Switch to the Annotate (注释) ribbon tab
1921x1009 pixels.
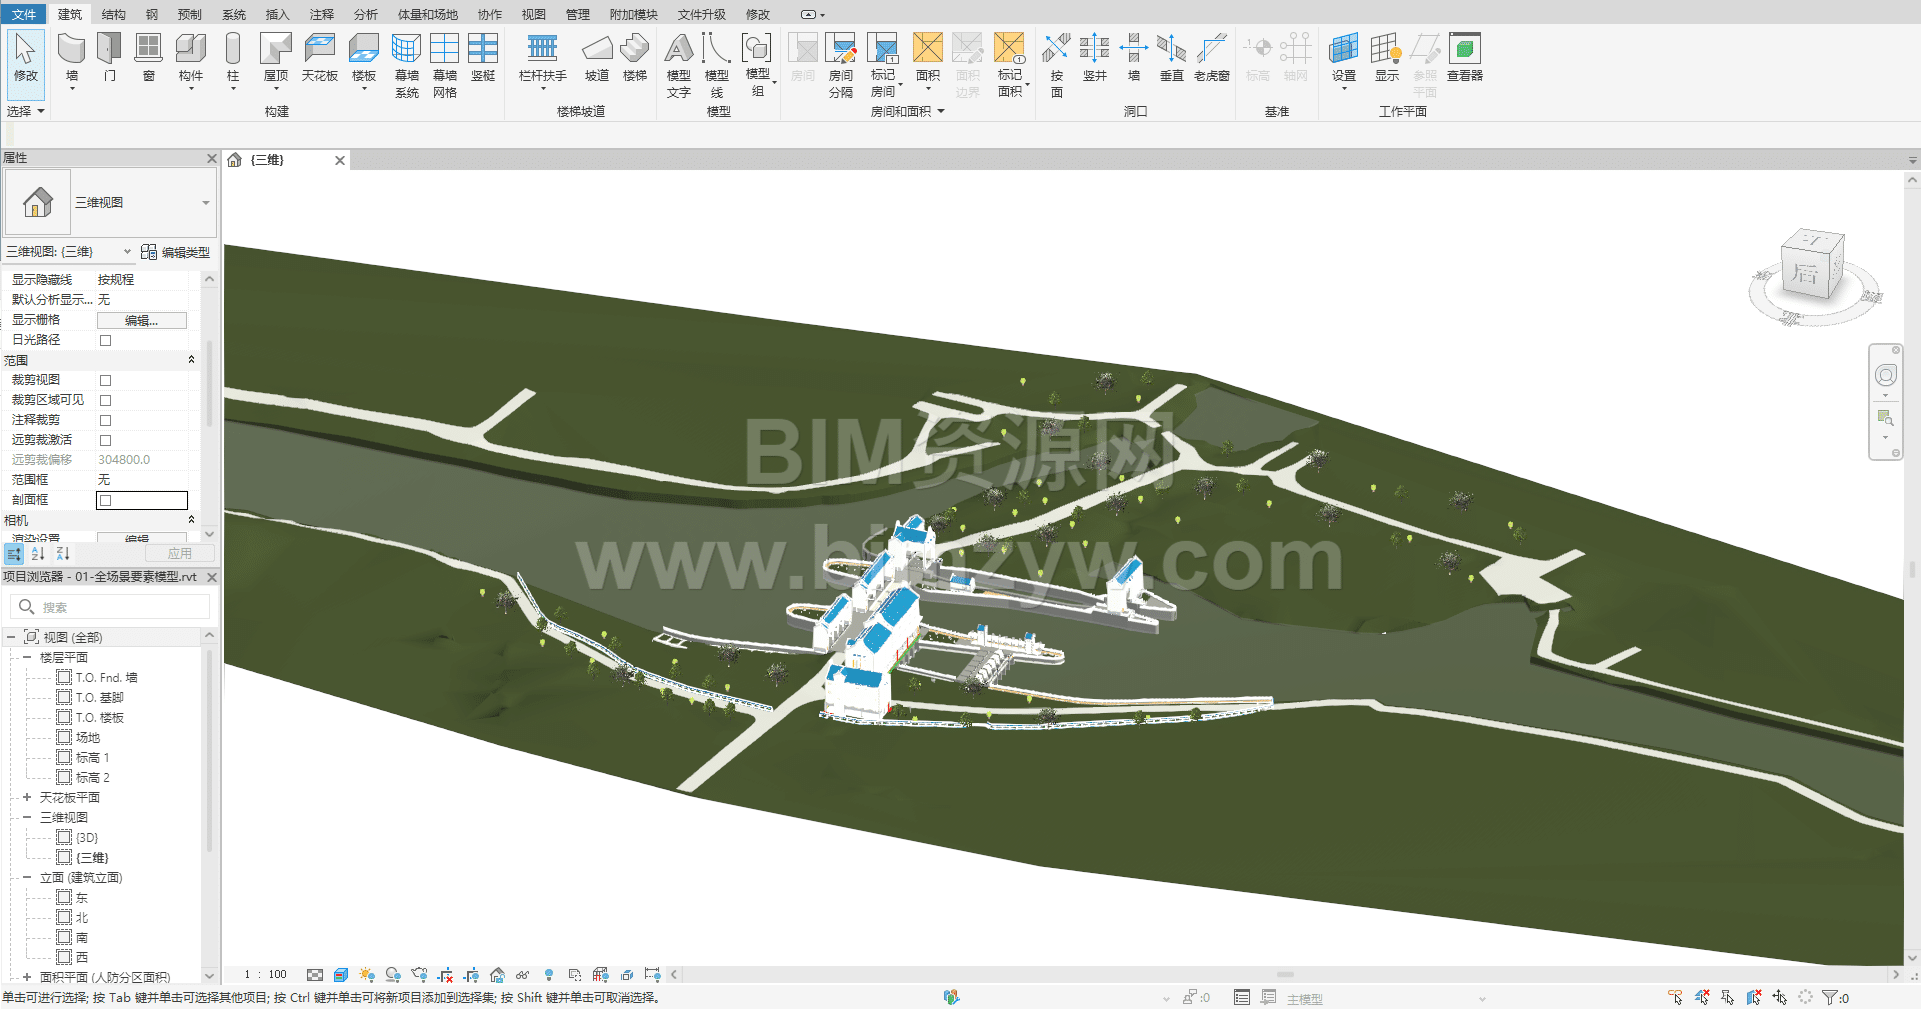(321, 14)
